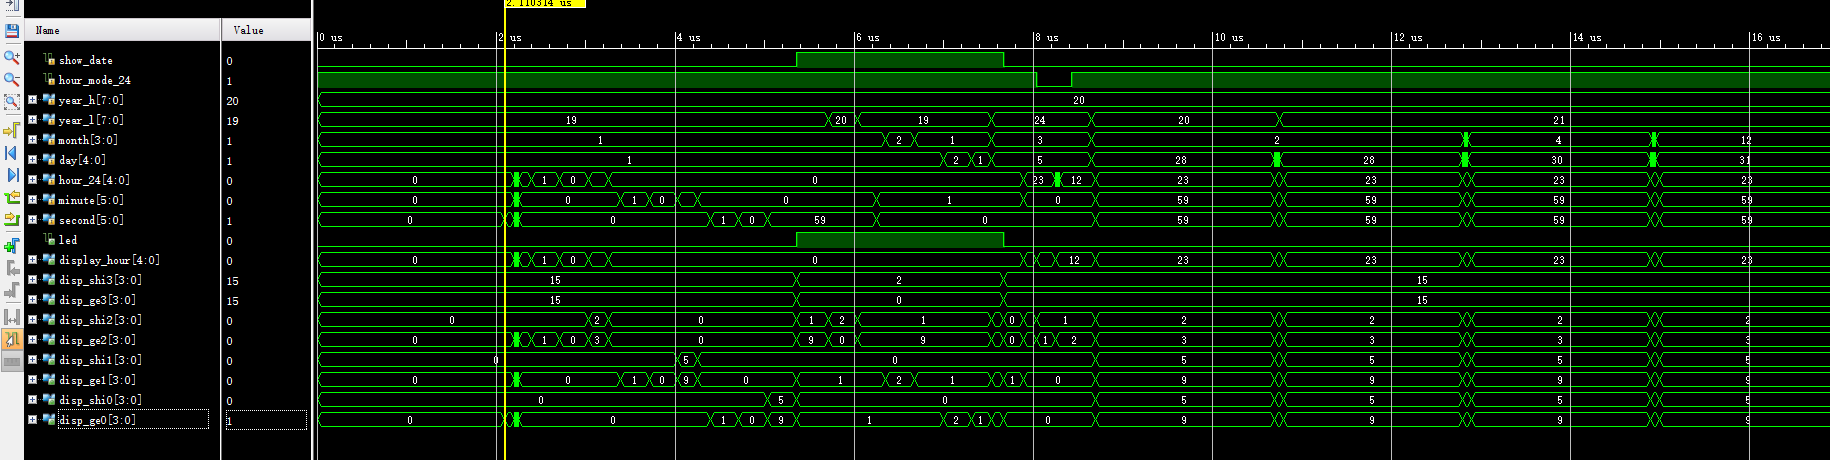Click the second bus icon
Viewport: 1830px width, 460px height.
tap(49, 220)
